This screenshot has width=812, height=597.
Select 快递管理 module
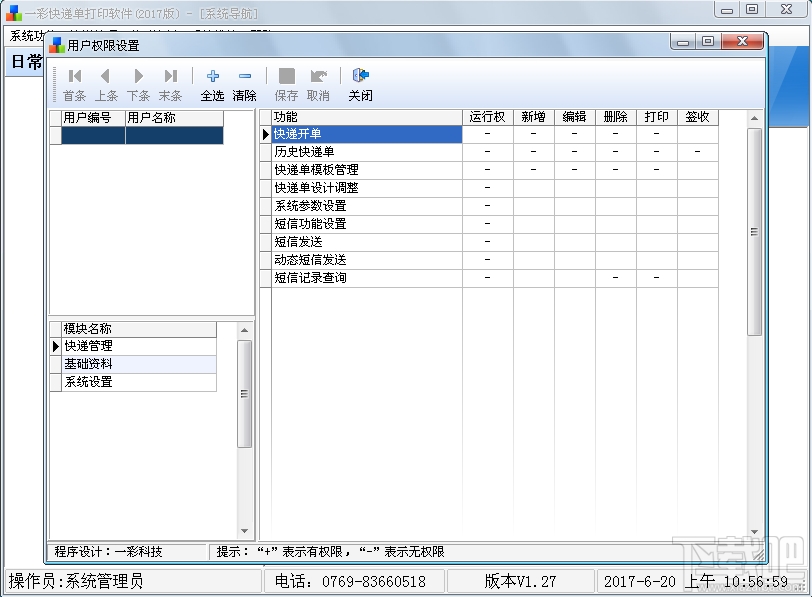(139, 346)
